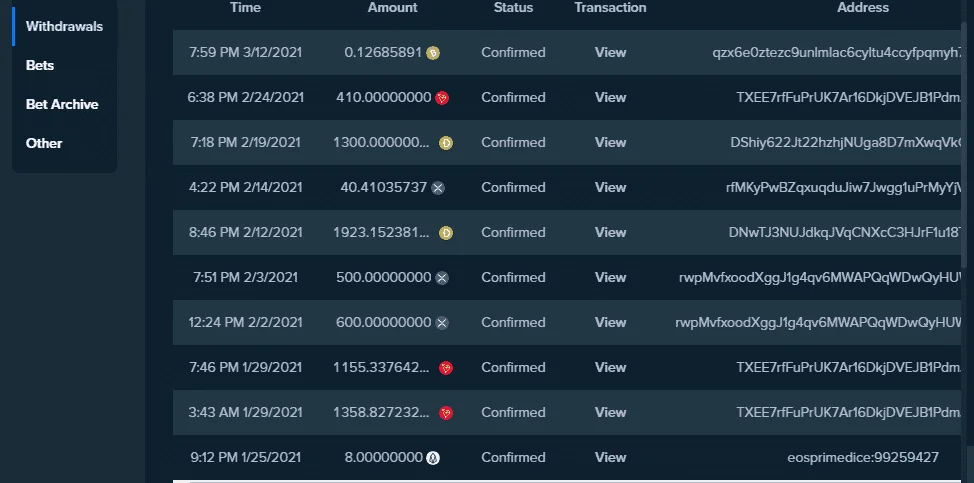Screen dimensions: 974x483
Task: Click the address starting with qzx6e0ztezc9
Action: (837, 53)
